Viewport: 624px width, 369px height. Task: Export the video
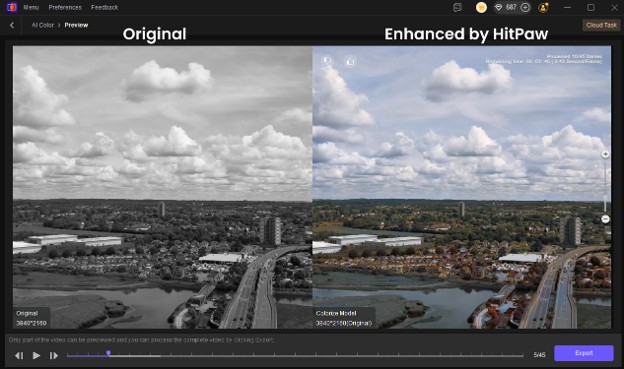click(584, 353)
